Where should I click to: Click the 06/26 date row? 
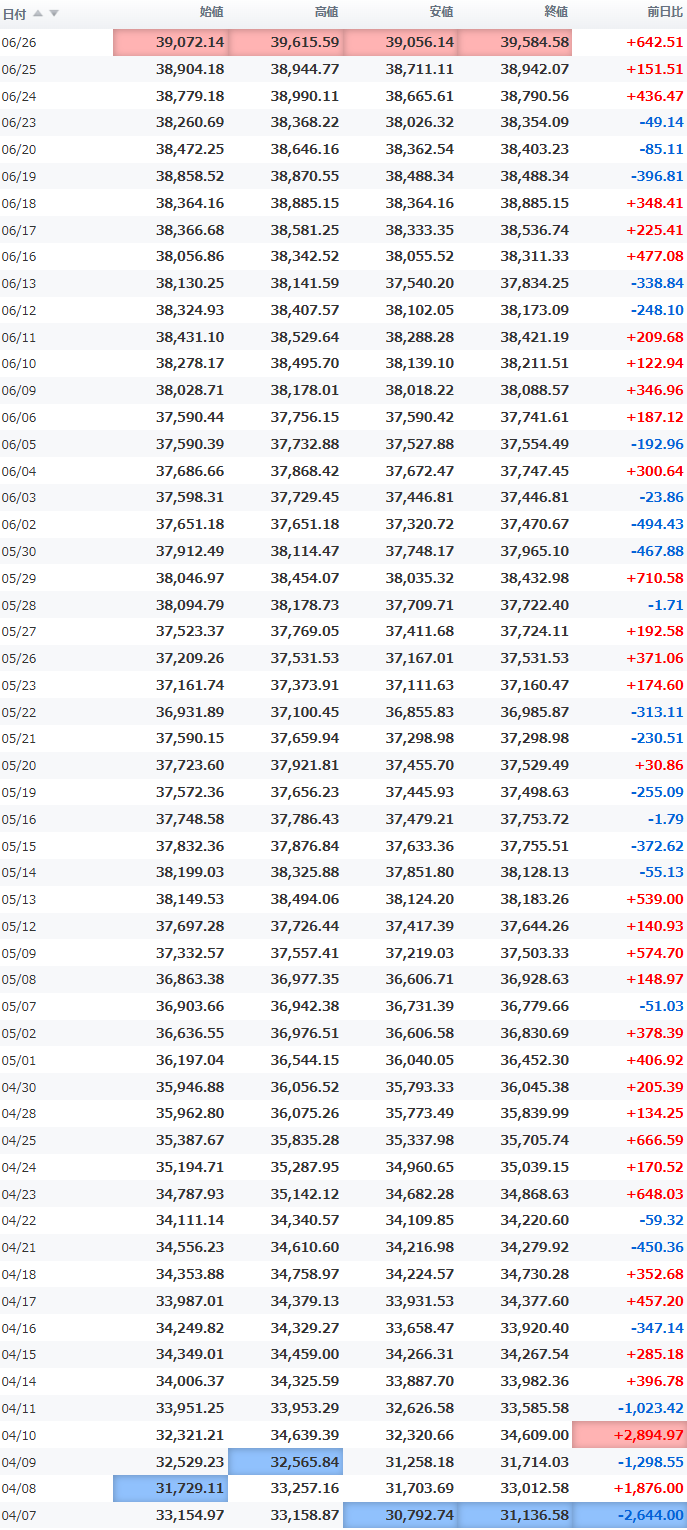[x=343, y=42]
